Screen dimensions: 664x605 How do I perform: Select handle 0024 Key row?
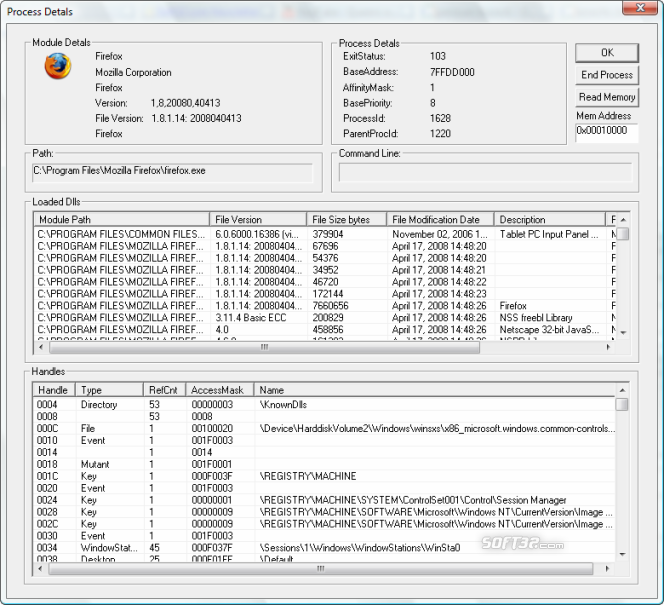click(324, 500)
